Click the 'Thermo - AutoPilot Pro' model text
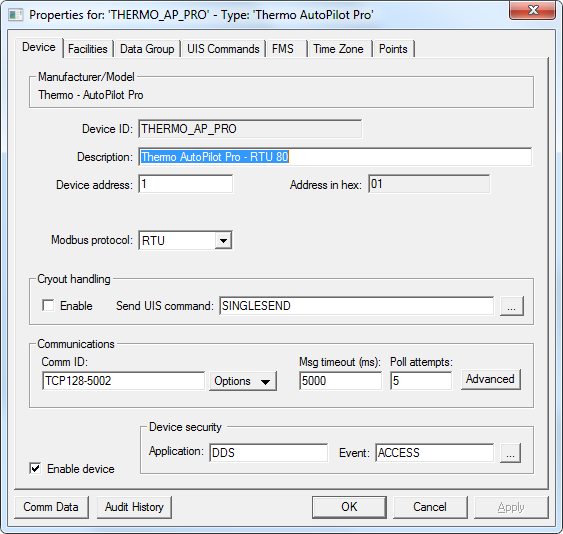This screenshot has height=534, width=563. [91, 95]
